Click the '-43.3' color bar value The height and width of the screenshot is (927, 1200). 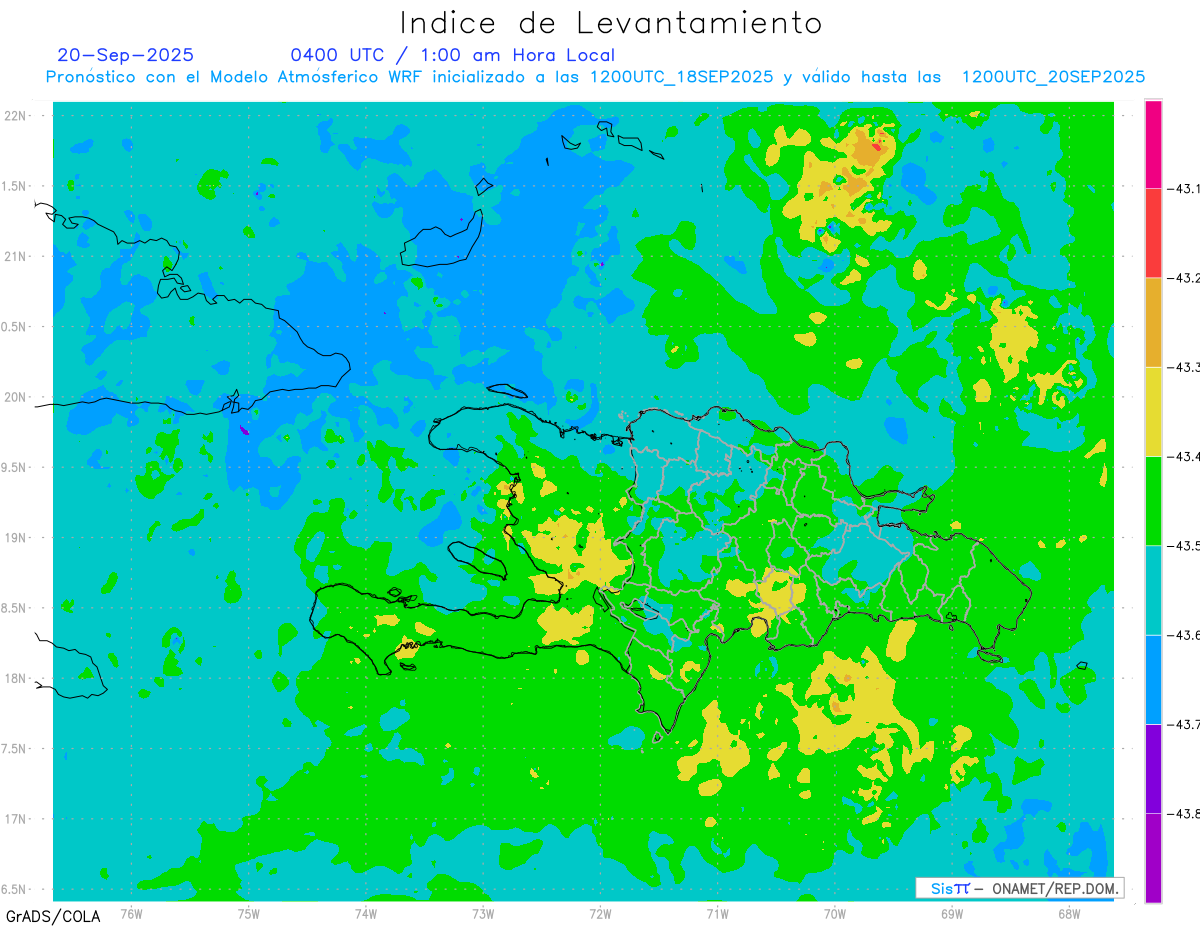[x=1185, y=367]
